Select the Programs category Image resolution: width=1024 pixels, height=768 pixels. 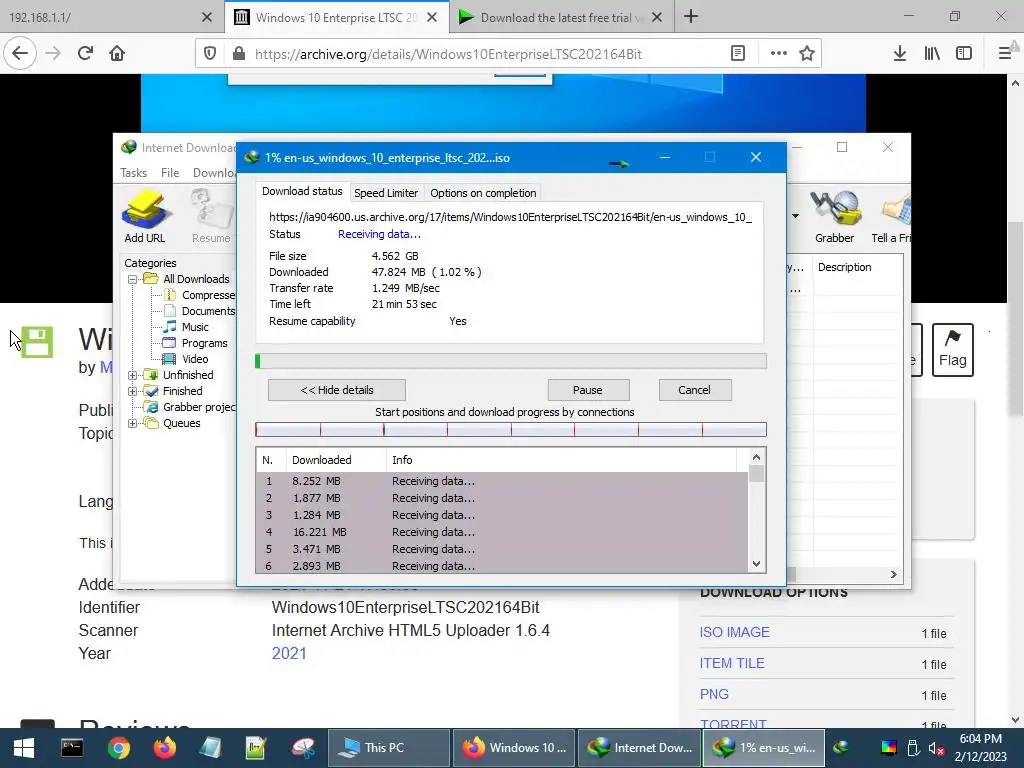pos(204,343)
